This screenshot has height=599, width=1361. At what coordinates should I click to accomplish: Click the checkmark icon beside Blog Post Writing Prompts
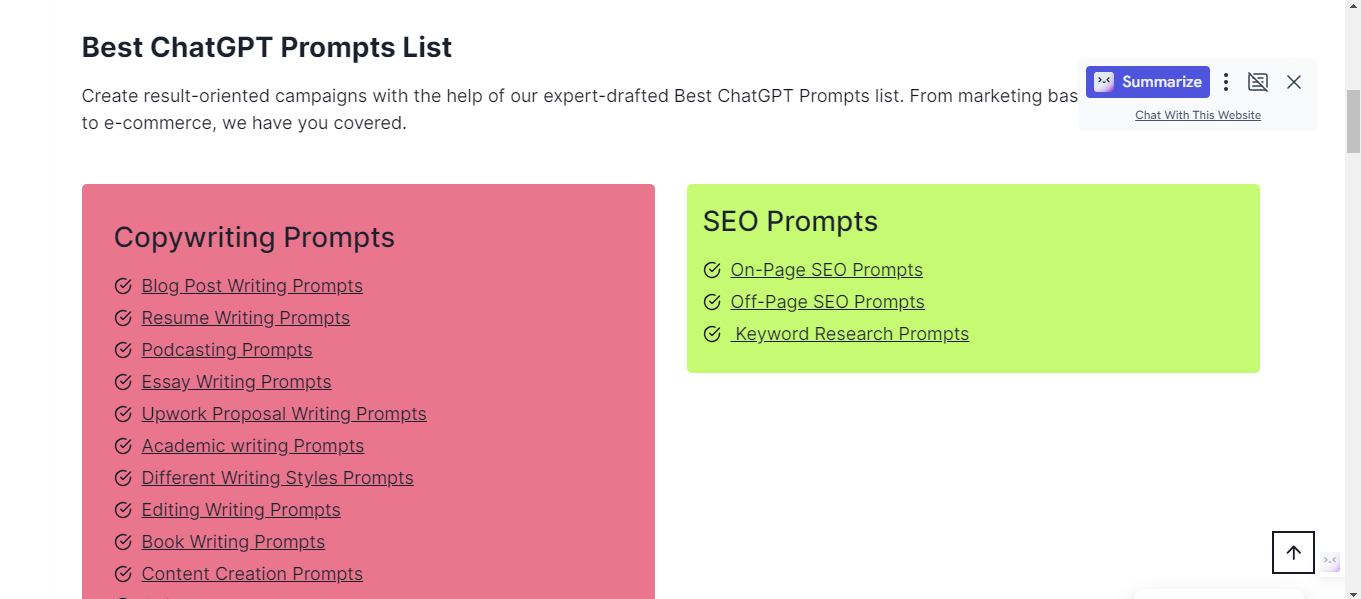tap(123, 285)
